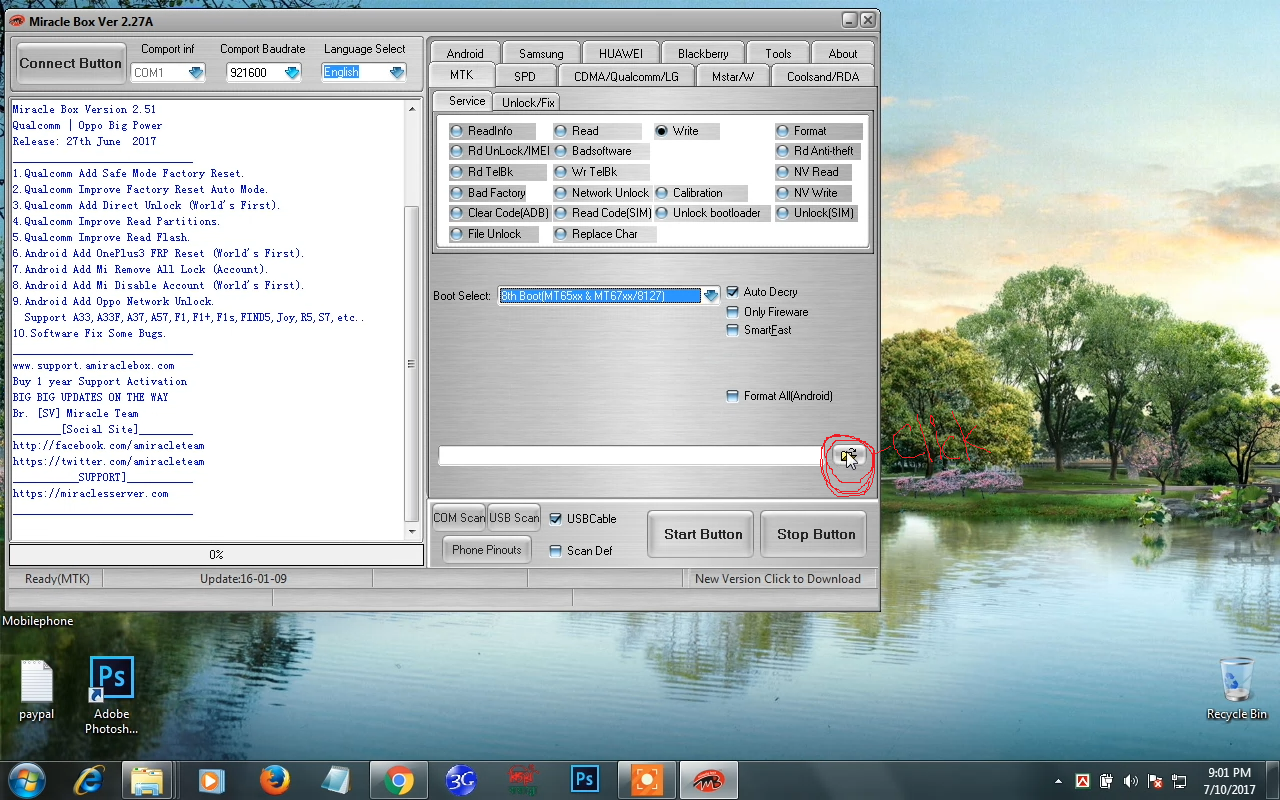Click the 3G app taskbar icon

coord(460,779)
